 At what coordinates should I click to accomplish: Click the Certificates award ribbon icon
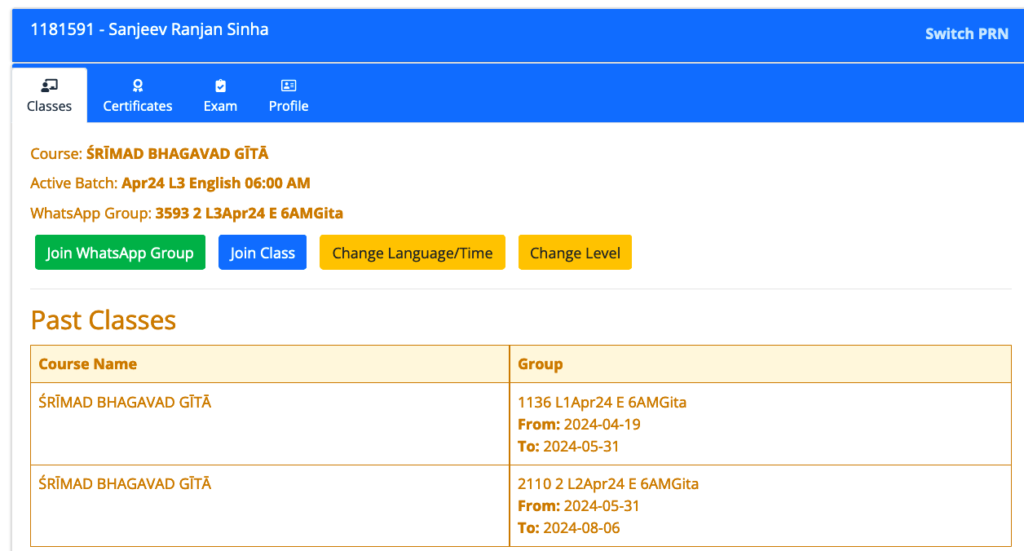coord(138,86)
